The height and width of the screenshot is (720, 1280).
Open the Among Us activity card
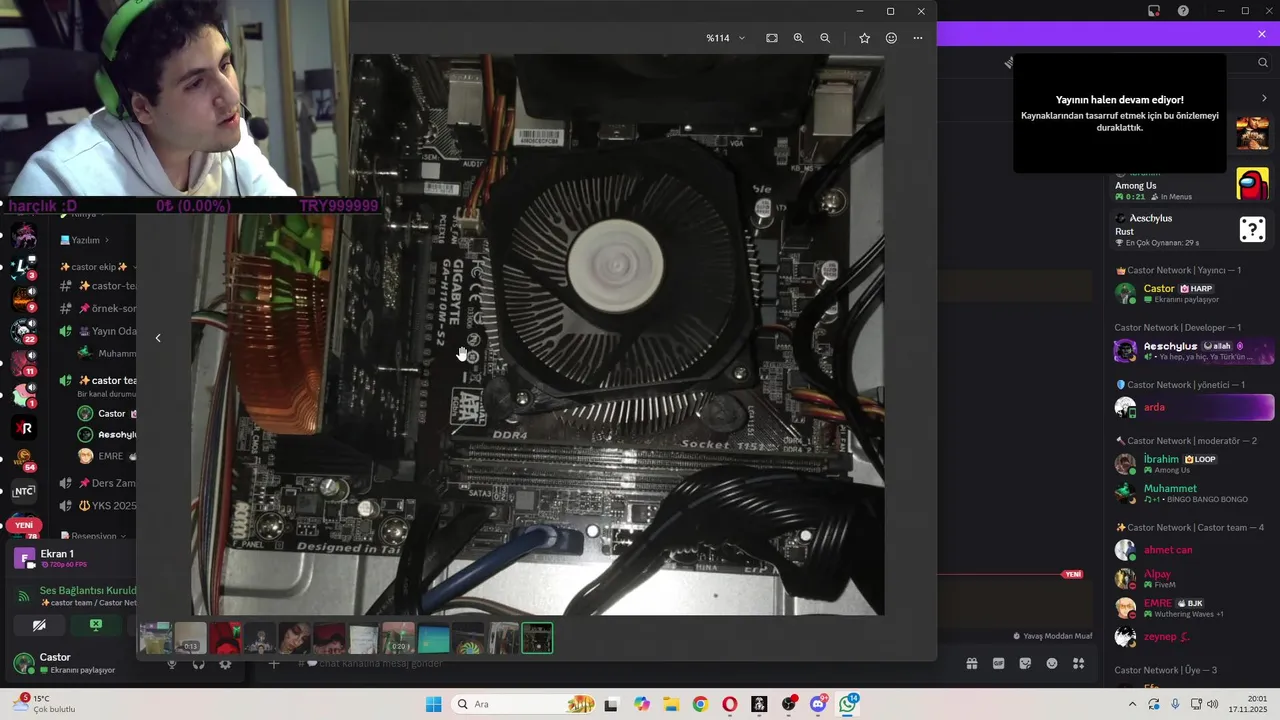1192,185
